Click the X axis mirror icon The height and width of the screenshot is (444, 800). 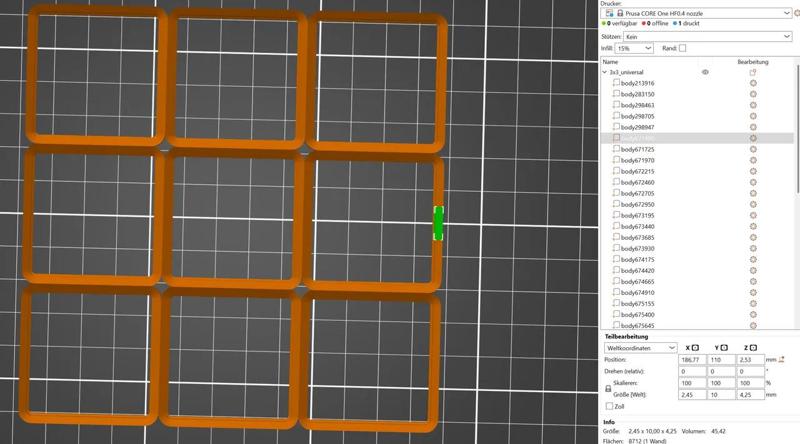point(695,348)
